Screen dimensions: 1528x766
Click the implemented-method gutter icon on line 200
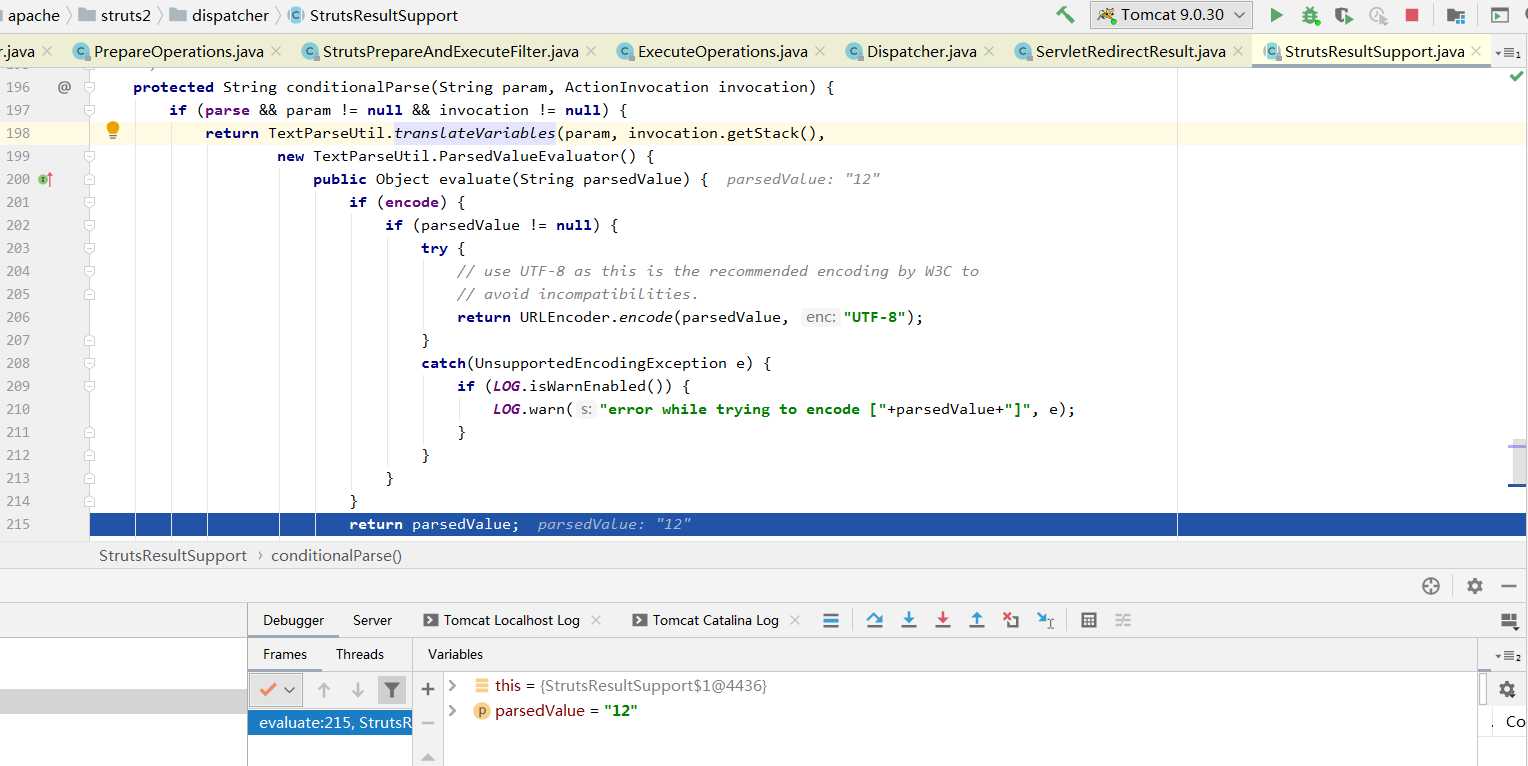pyautogui.click(x=45, y=179)
